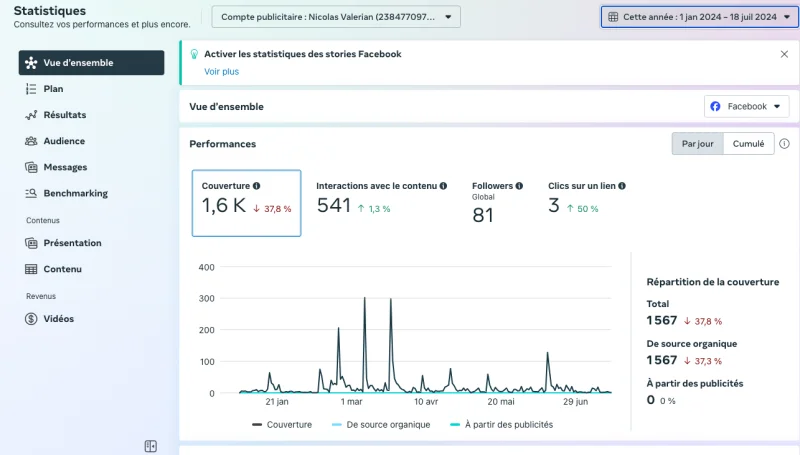Open the Benchmarking icon
Image resolution: width=800 pixels, height=455 pixels.
[x=32, y=193]
